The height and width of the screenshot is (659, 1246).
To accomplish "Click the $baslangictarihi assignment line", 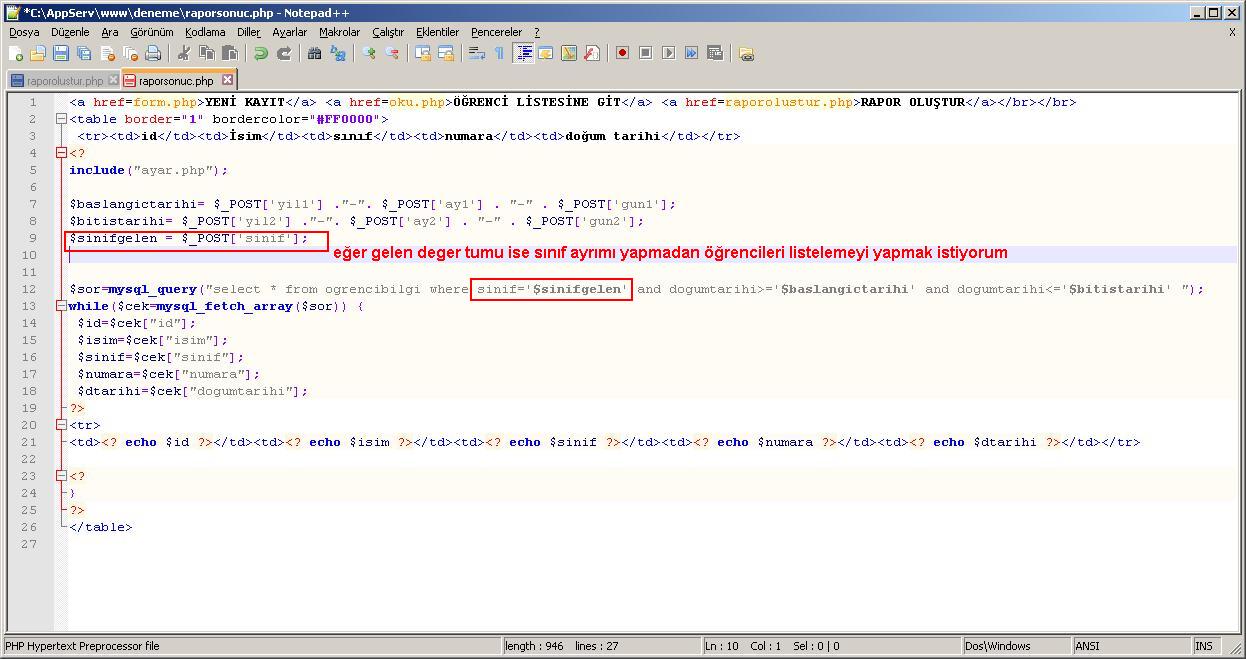I will 373,204.
